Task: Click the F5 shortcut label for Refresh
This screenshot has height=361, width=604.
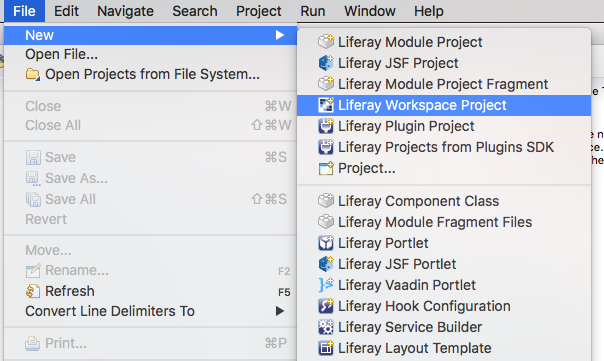Action: (x=284, y=292)
